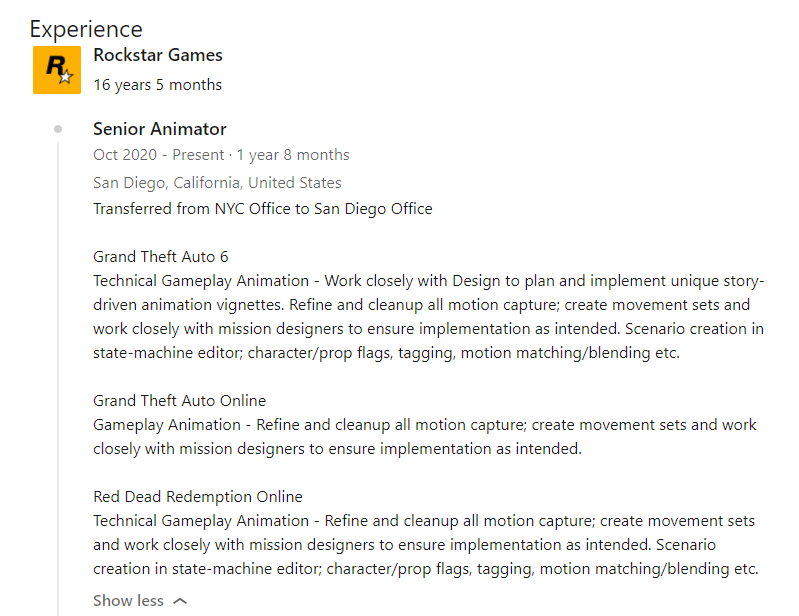Click the story-driven animation vignettes description paragraph
Screen dimensions: 799x616
(x=429, y=317)
